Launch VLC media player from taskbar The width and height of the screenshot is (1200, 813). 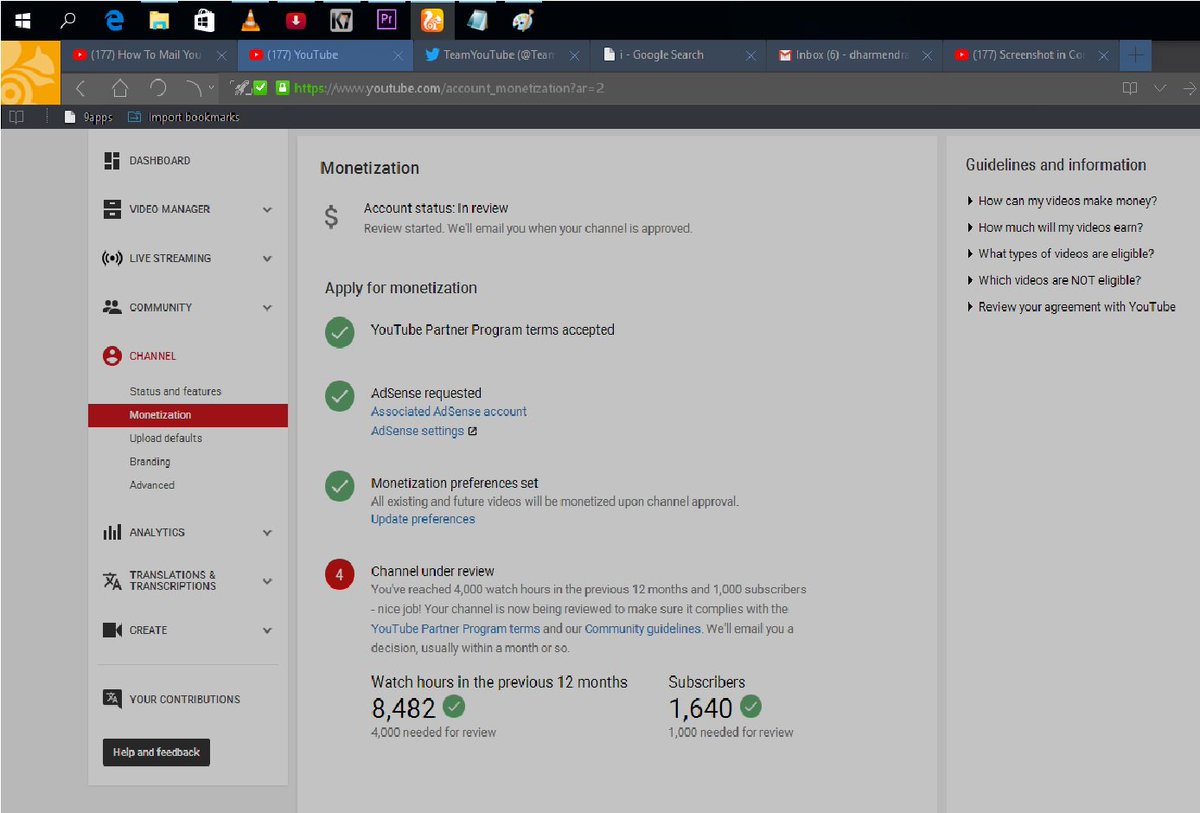(250, 19)
